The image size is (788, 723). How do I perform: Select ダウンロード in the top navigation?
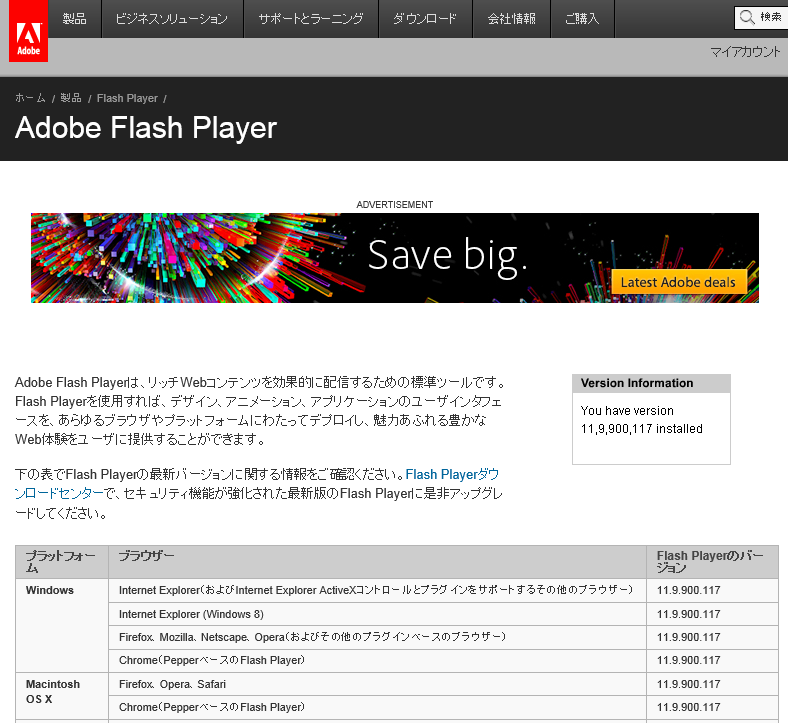[425, 19]
